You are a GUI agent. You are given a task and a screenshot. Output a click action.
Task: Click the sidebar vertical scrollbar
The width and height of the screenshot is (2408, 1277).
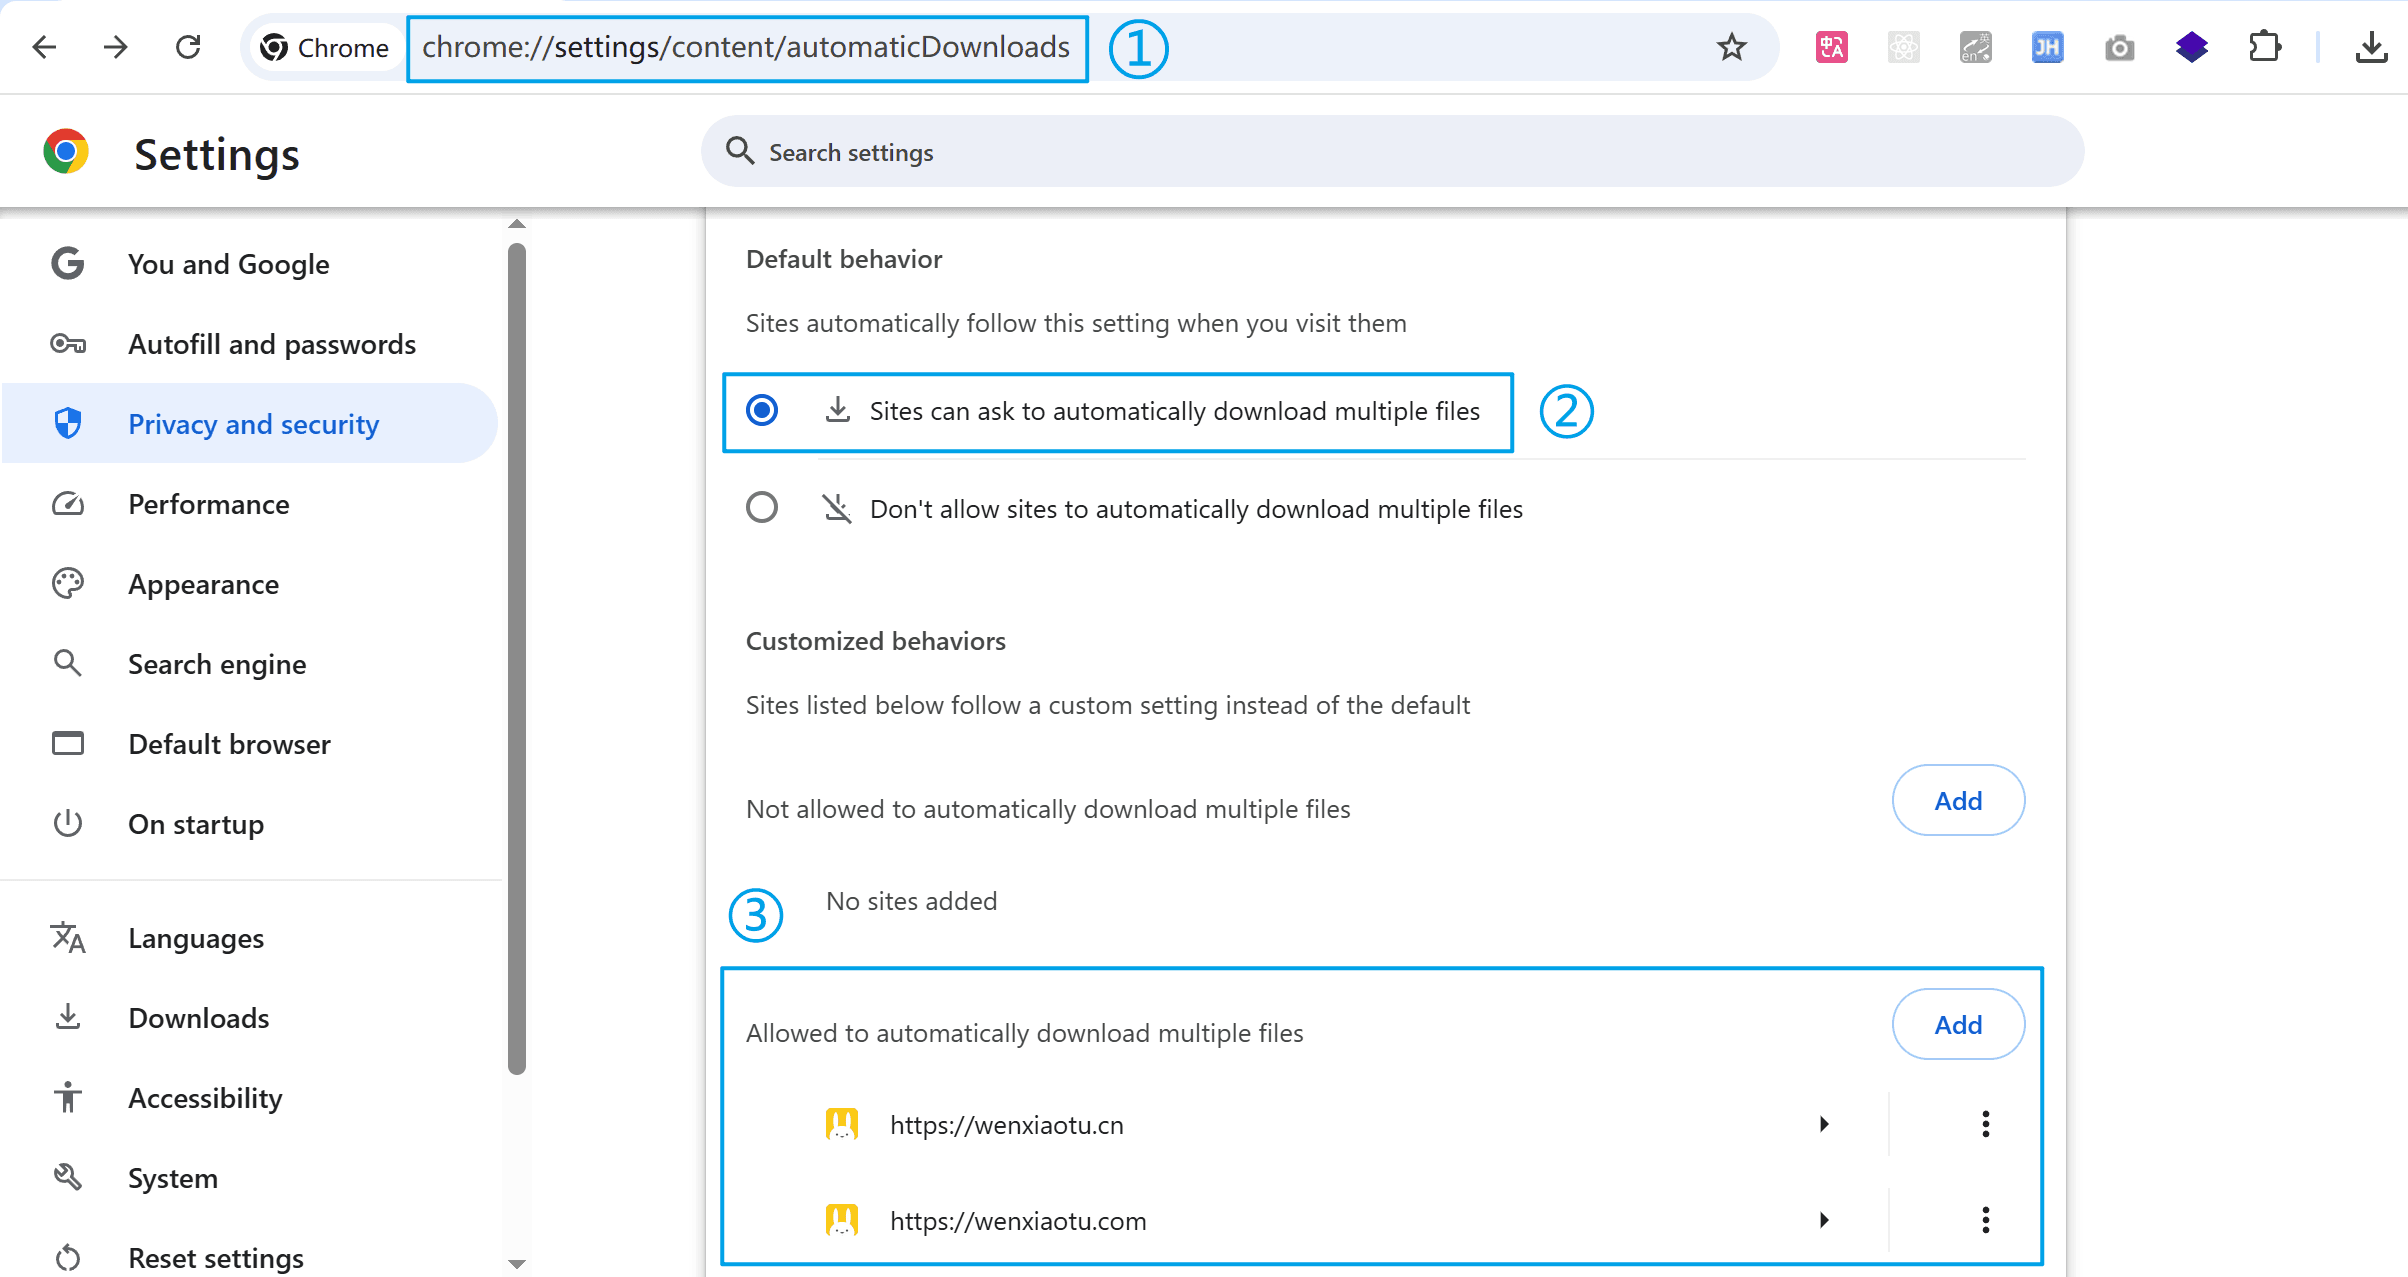point(516,660)
